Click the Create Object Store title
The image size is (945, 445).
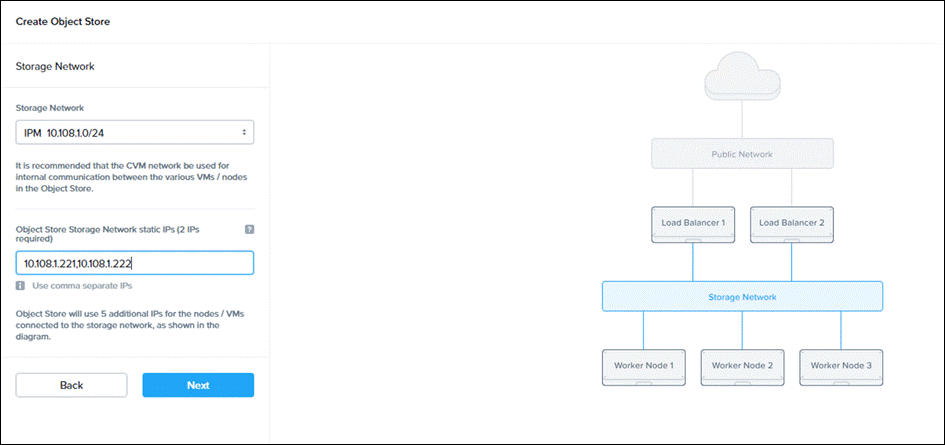(x=63, y=22)
